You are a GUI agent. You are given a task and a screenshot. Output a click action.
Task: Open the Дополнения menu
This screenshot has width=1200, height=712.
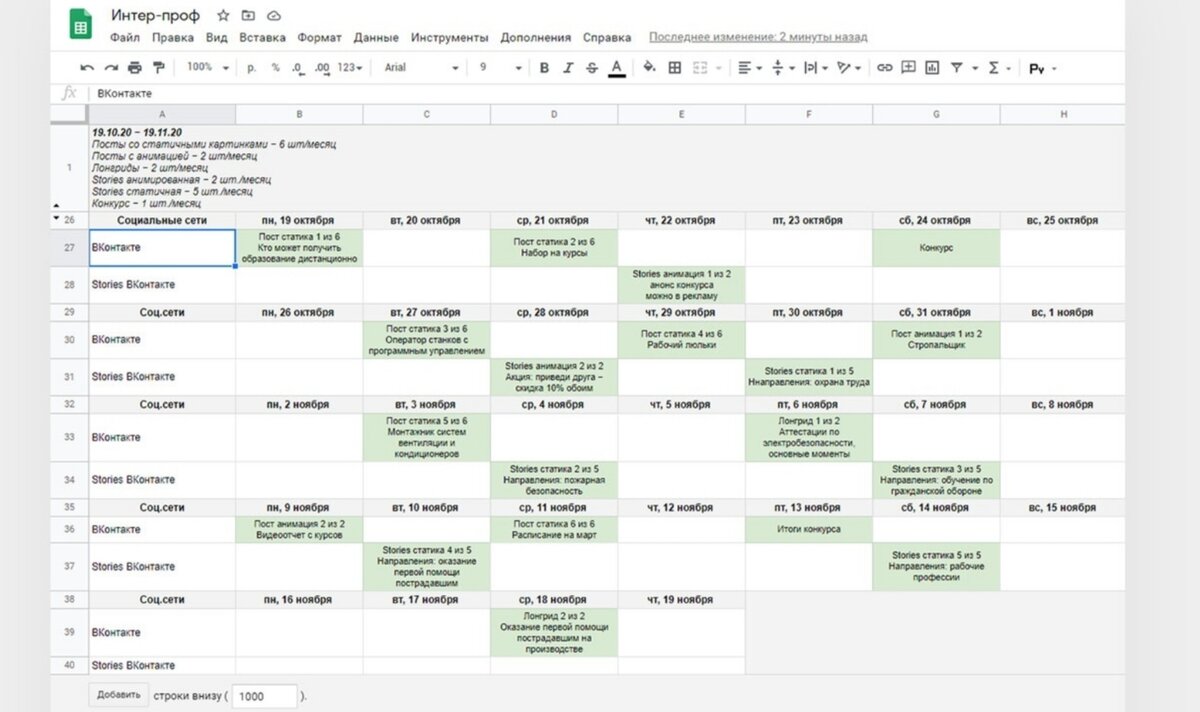(x=535, y=37)
